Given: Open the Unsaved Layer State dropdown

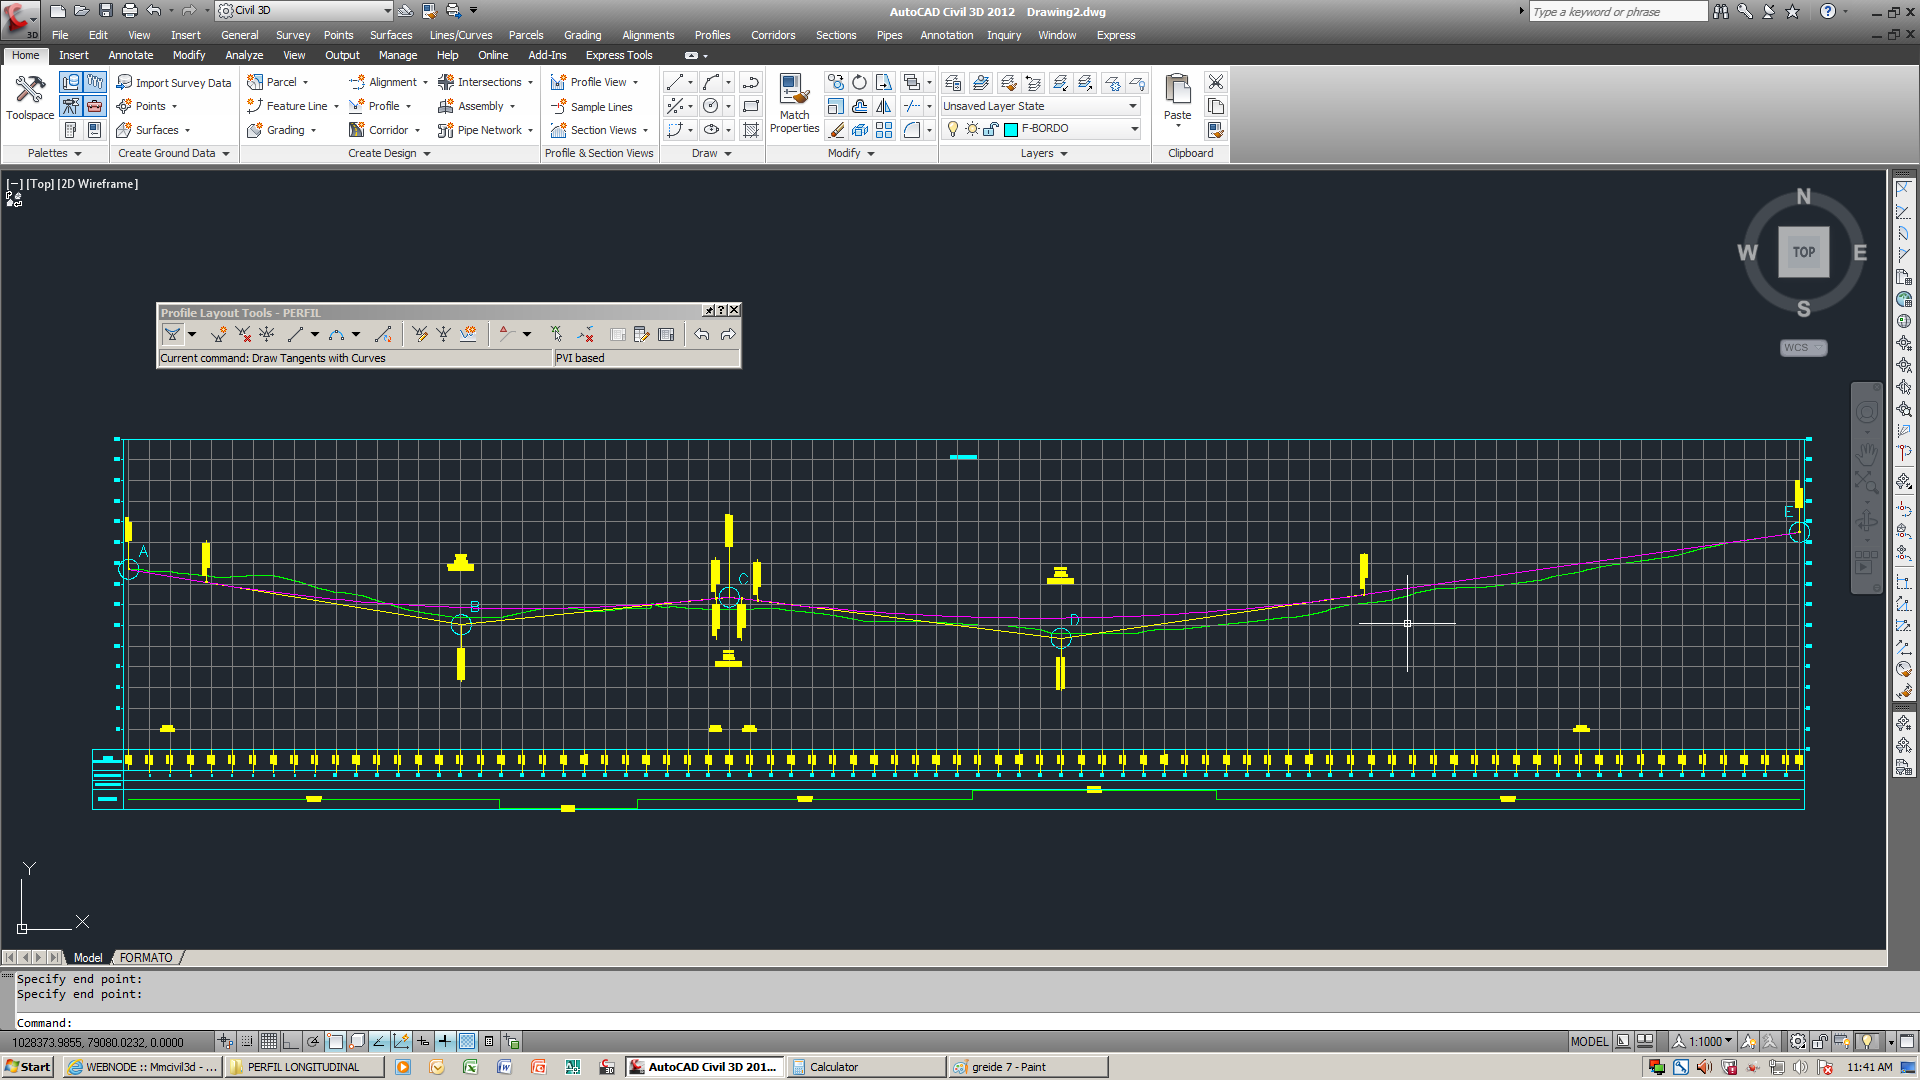Looking at the screenshot, I should click(1132, 106).
